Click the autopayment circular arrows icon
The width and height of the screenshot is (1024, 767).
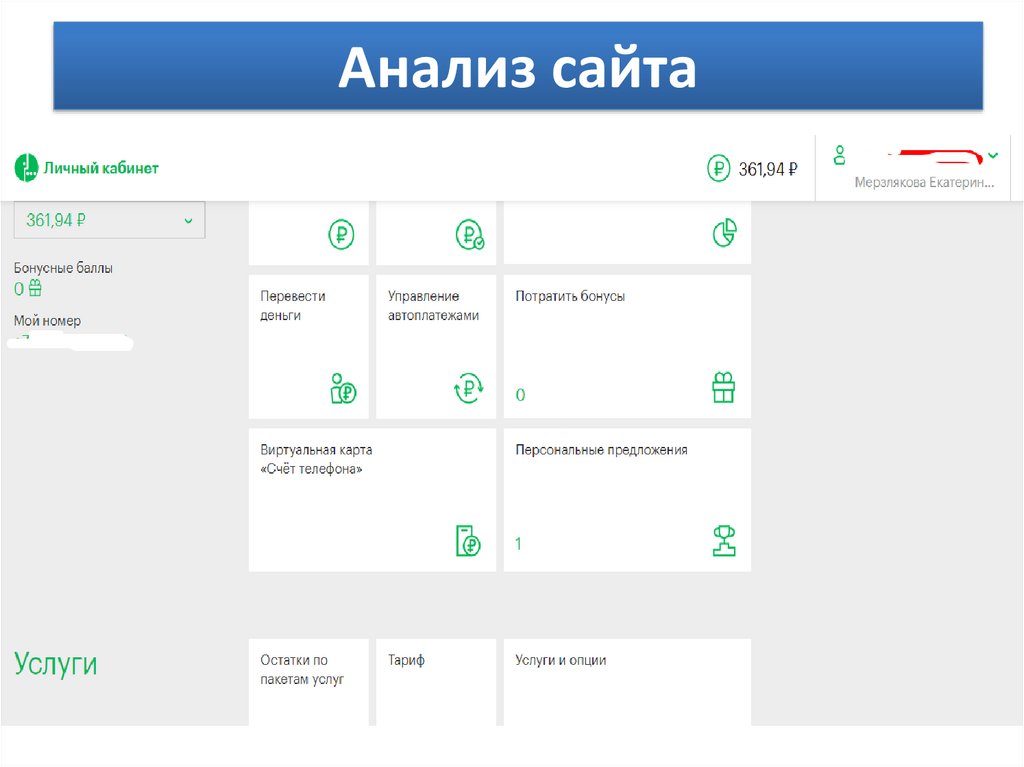pyautogui.click(x=469, y=387)
